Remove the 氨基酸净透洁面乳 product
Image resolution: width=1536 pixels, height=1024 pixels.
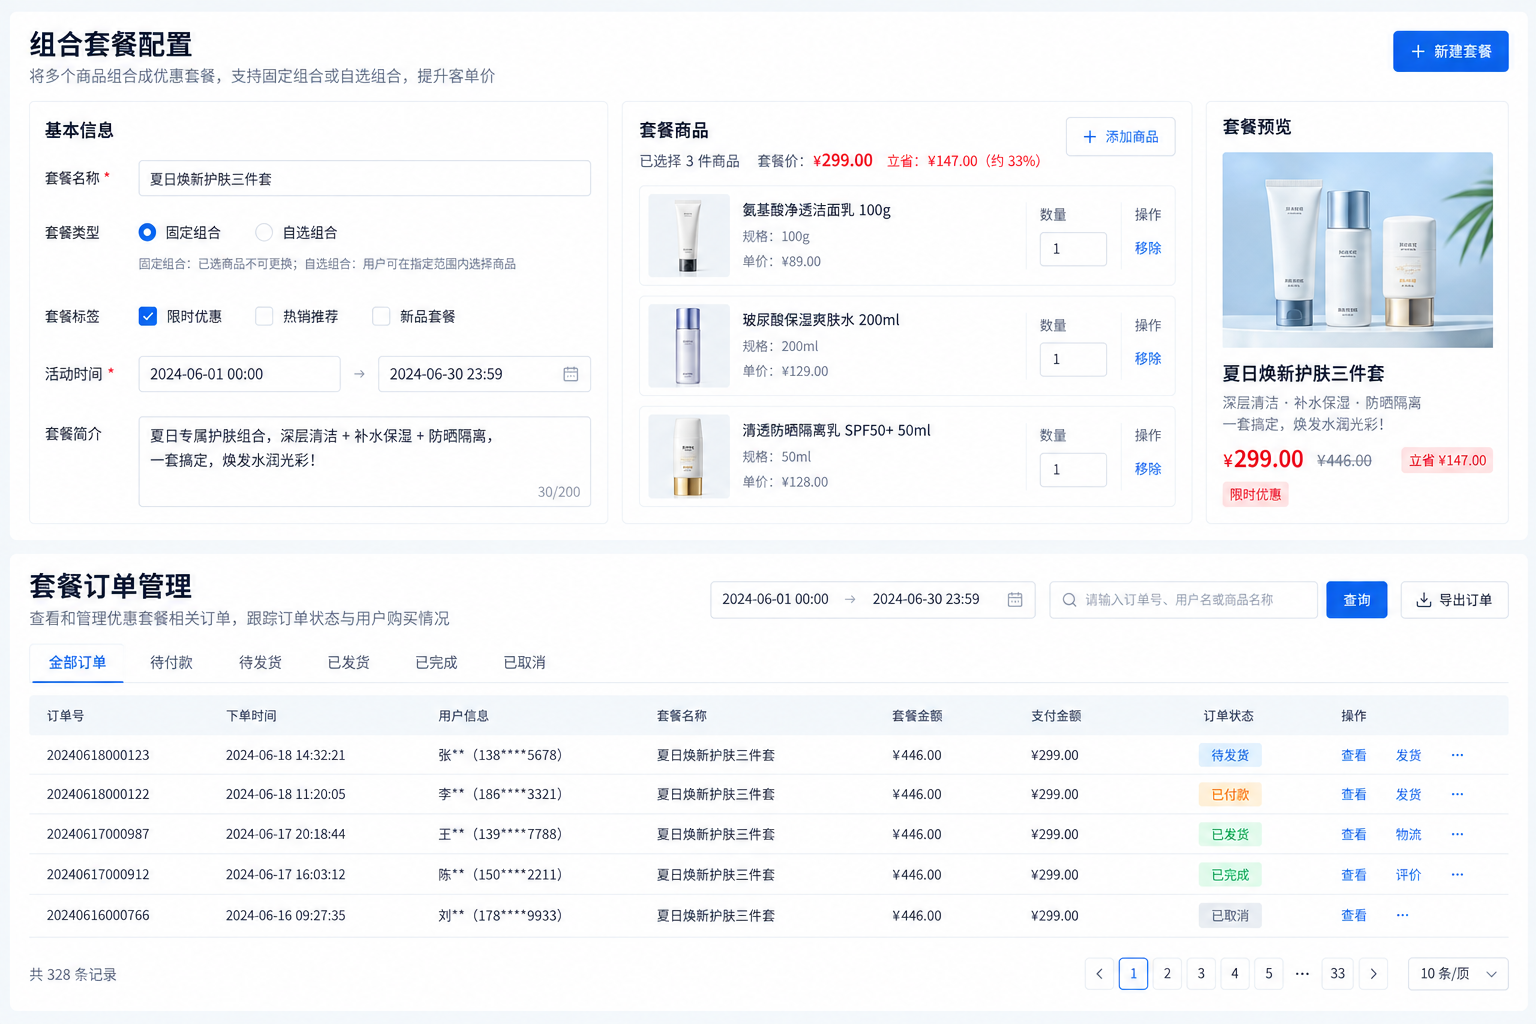[1148, 248]
